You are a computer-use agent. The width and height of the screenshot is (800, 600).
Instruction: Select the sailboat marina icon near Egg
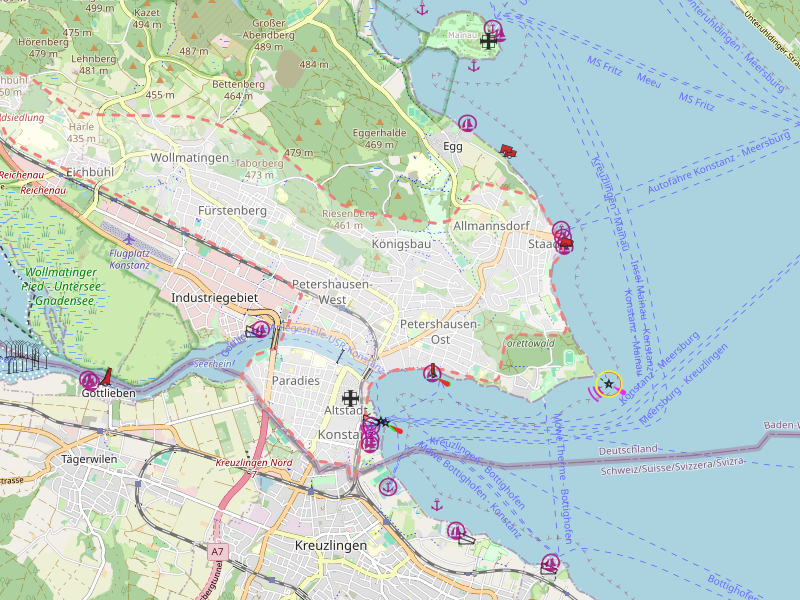(x=466, y=123)
